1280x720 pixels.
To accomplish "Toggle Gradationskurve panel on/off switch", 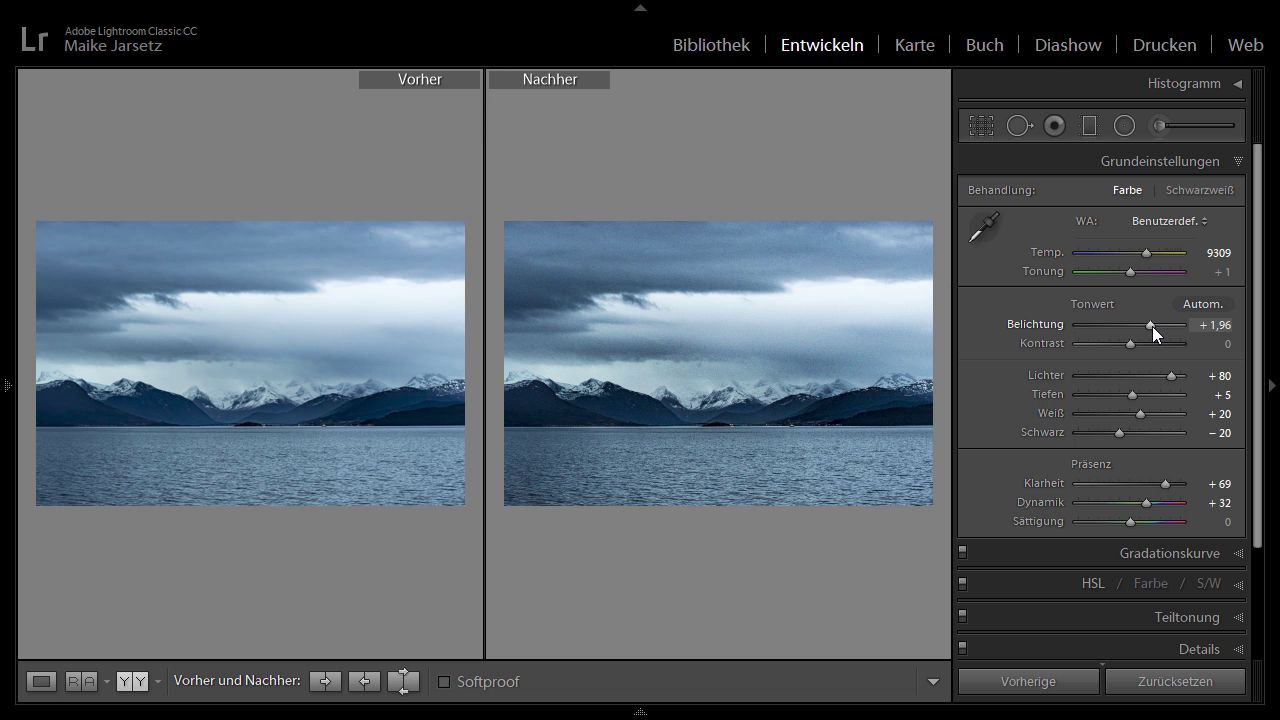I will point(963,551).
